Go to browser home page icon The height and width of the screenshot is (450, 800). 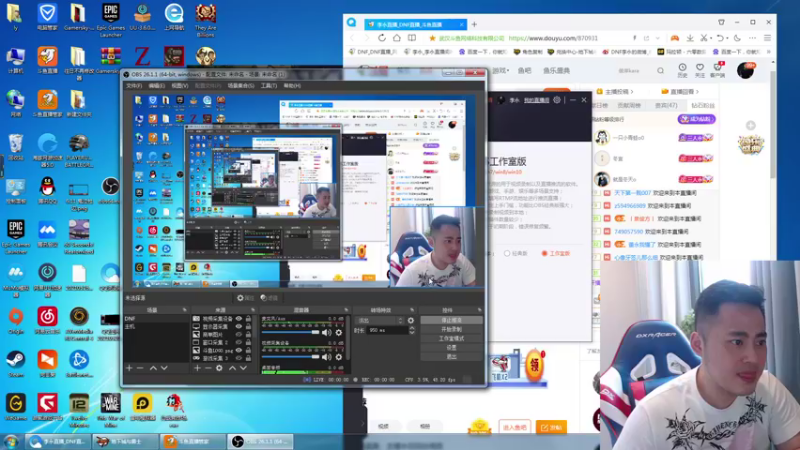(x=396, y=38)
